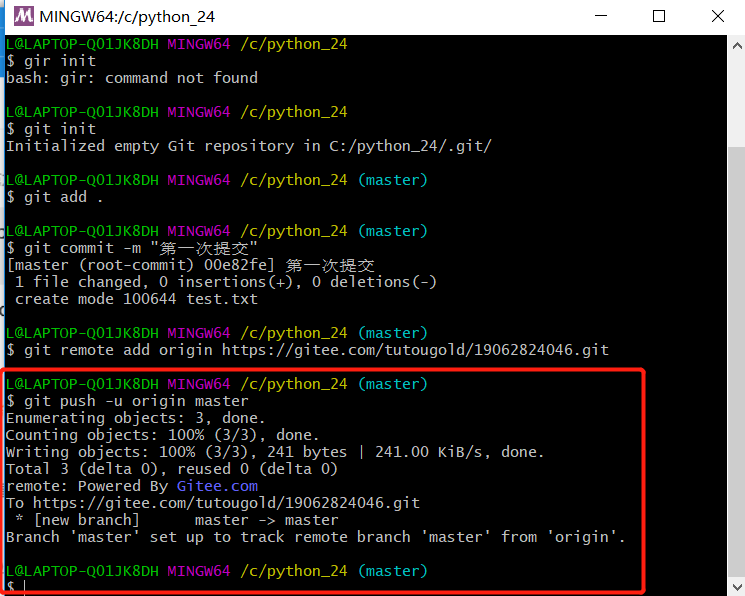Click the first prompt line without '(master)'

tap(176, 44)
